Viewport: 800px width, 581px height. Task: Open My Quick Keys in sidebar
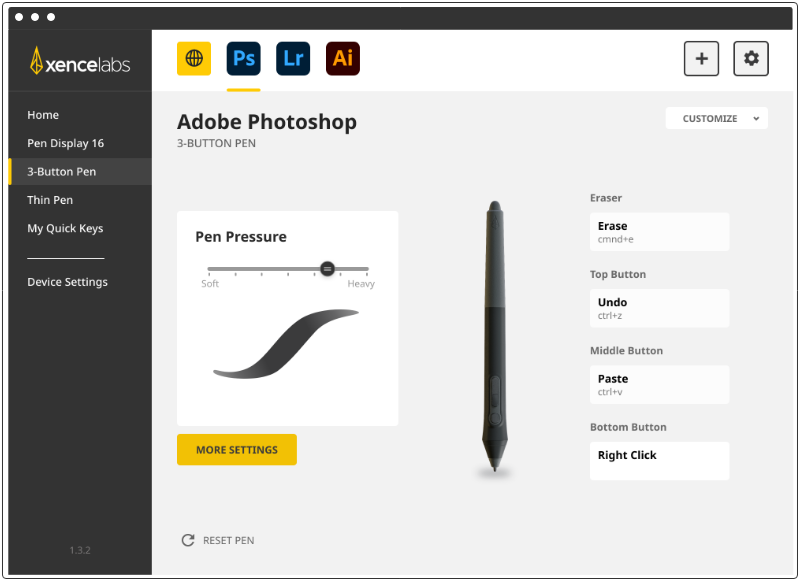coord(65,228)
